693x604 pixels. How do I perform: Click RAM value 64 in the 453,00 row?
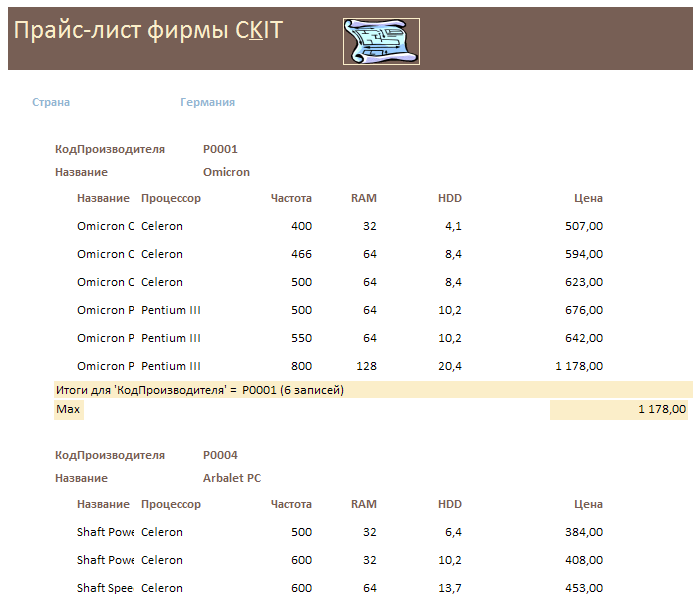click(x=370, y=588)
